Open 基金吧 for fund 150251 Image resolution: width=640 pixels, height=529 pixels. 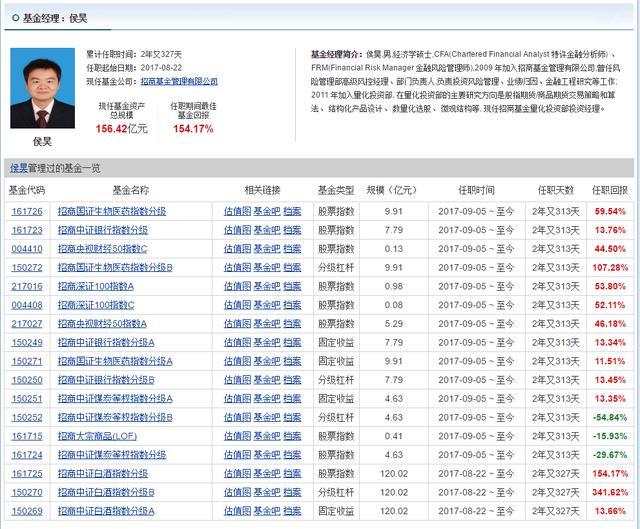pos(267,399)
